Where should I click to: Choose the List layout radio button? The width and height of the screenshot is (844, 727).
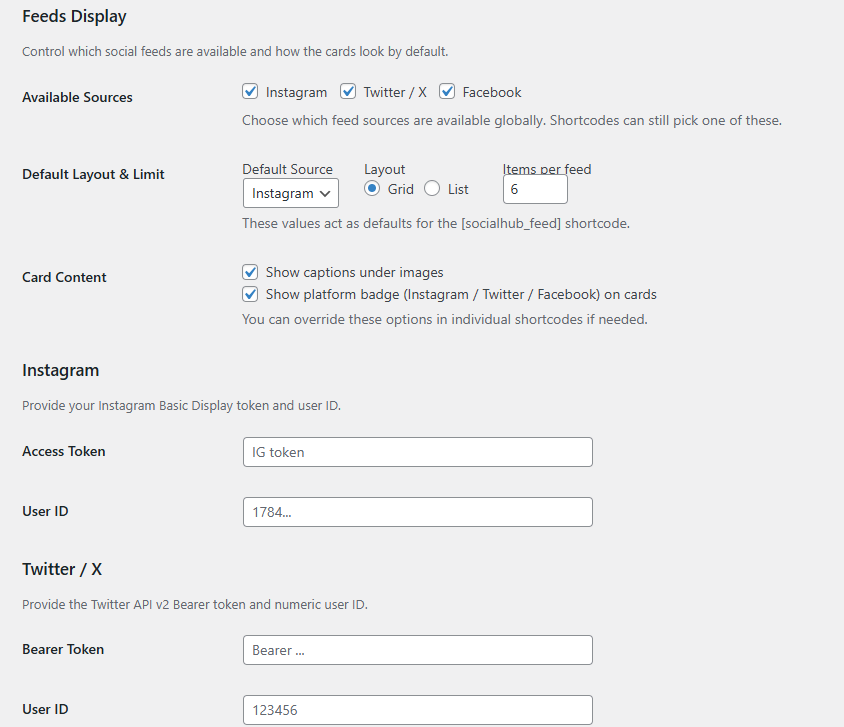click(x=432, y=189)
